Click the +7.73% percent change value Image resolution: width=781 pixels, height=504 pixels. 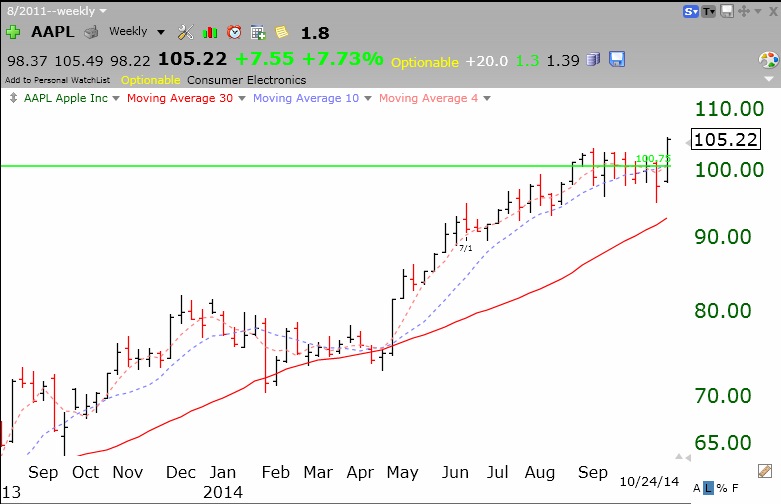coord(343,59)
